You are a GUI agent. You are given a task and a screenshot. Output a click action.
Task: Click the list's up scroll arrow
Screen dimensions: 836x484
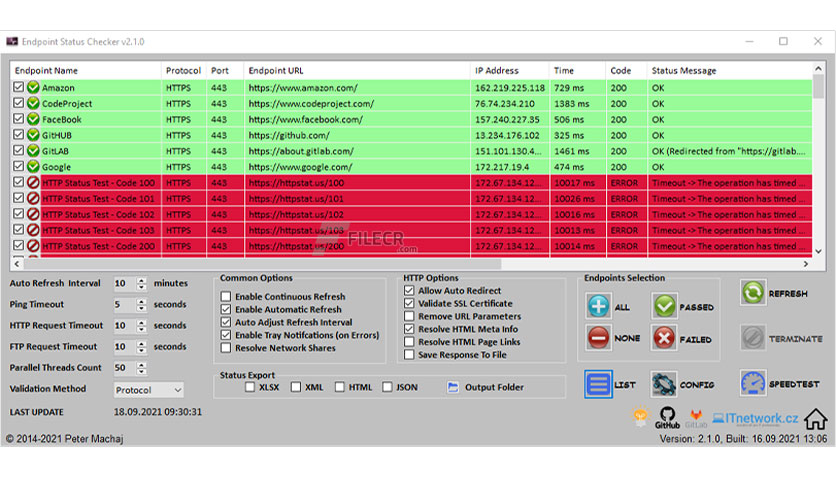[818, 68]
